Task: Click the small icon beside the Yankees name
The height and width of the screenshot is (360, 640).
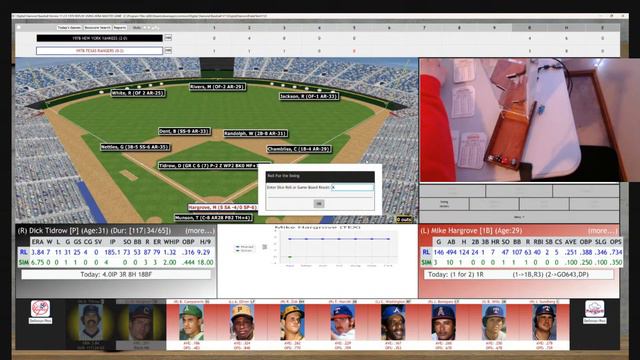Action: coord(168,38)
